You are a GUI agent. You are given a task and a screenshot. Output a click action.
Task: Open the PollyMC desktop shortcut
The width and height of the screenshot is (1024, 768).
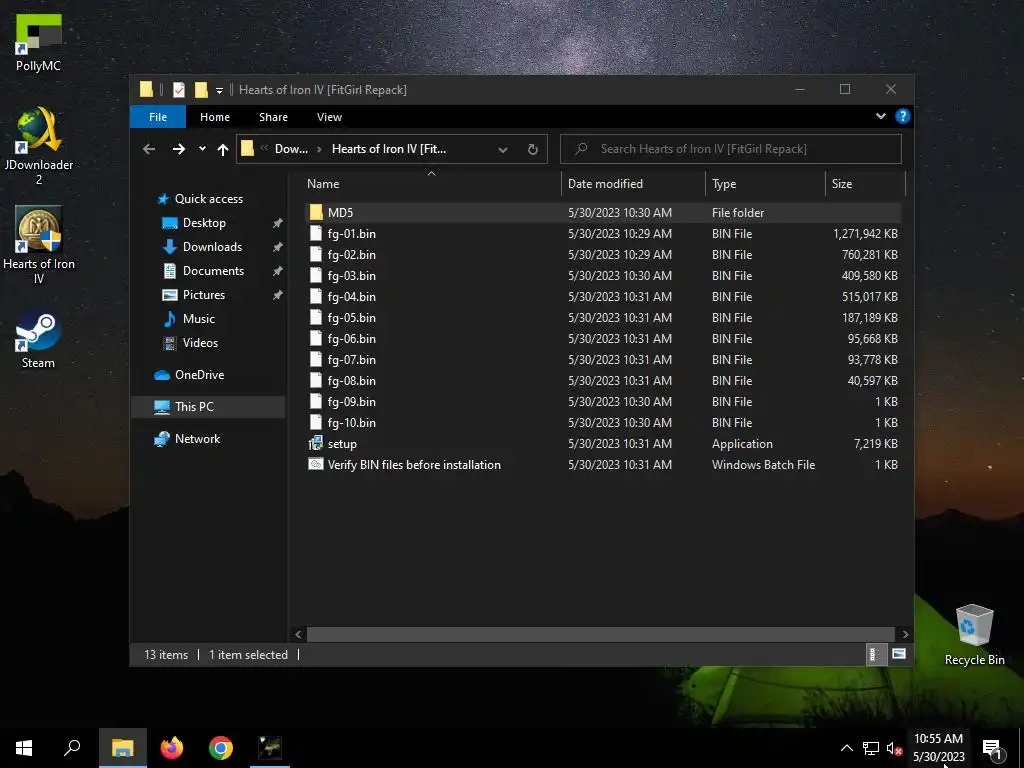[x=38, y=42]
